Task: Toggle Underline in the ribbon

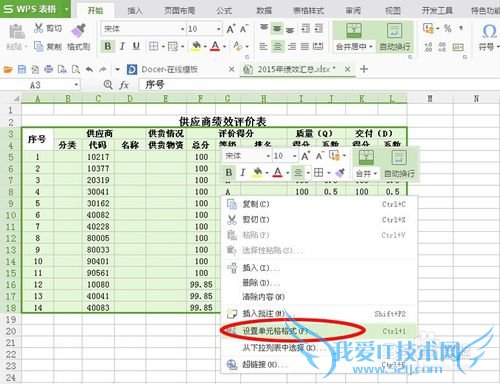Action: [136, 46]
